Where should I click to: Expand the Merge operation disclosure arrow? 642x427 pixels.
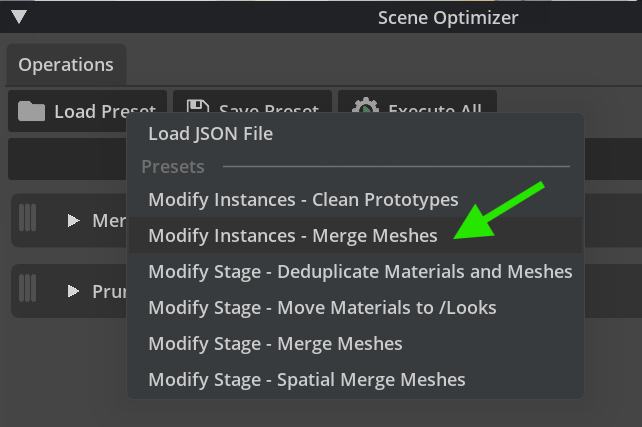(x=74, y=220)
